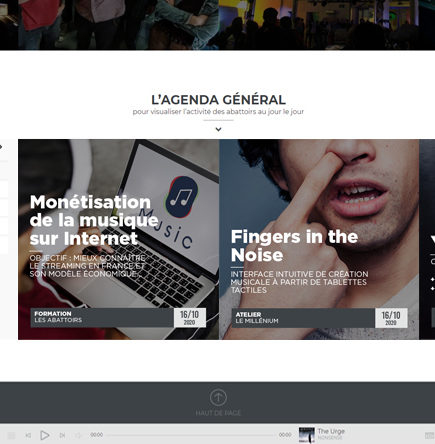Click the up-arrow circle icon for Haut de page

click(x=218, y=397)
